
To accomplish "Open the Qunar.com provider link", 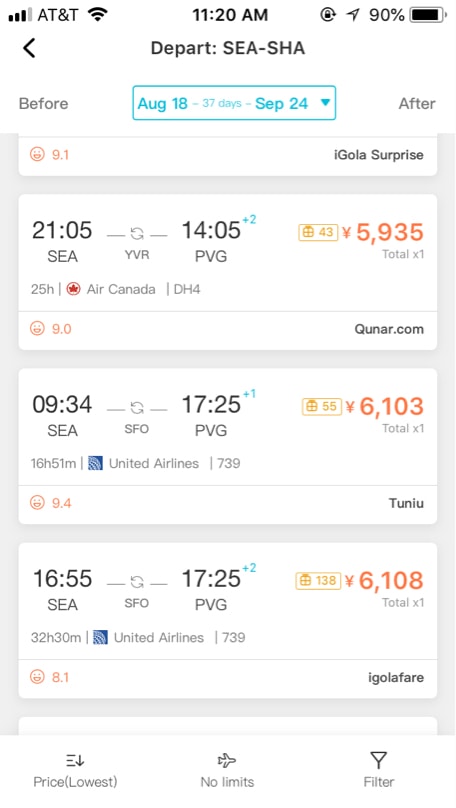I will click(389, 329).
